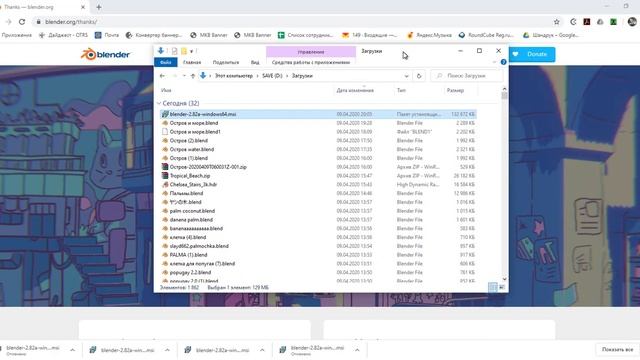Image resolution: width=640 pixels, height=360 pixels.
Task: Switch to the large icons view layout
Action: tap(502, 287)
